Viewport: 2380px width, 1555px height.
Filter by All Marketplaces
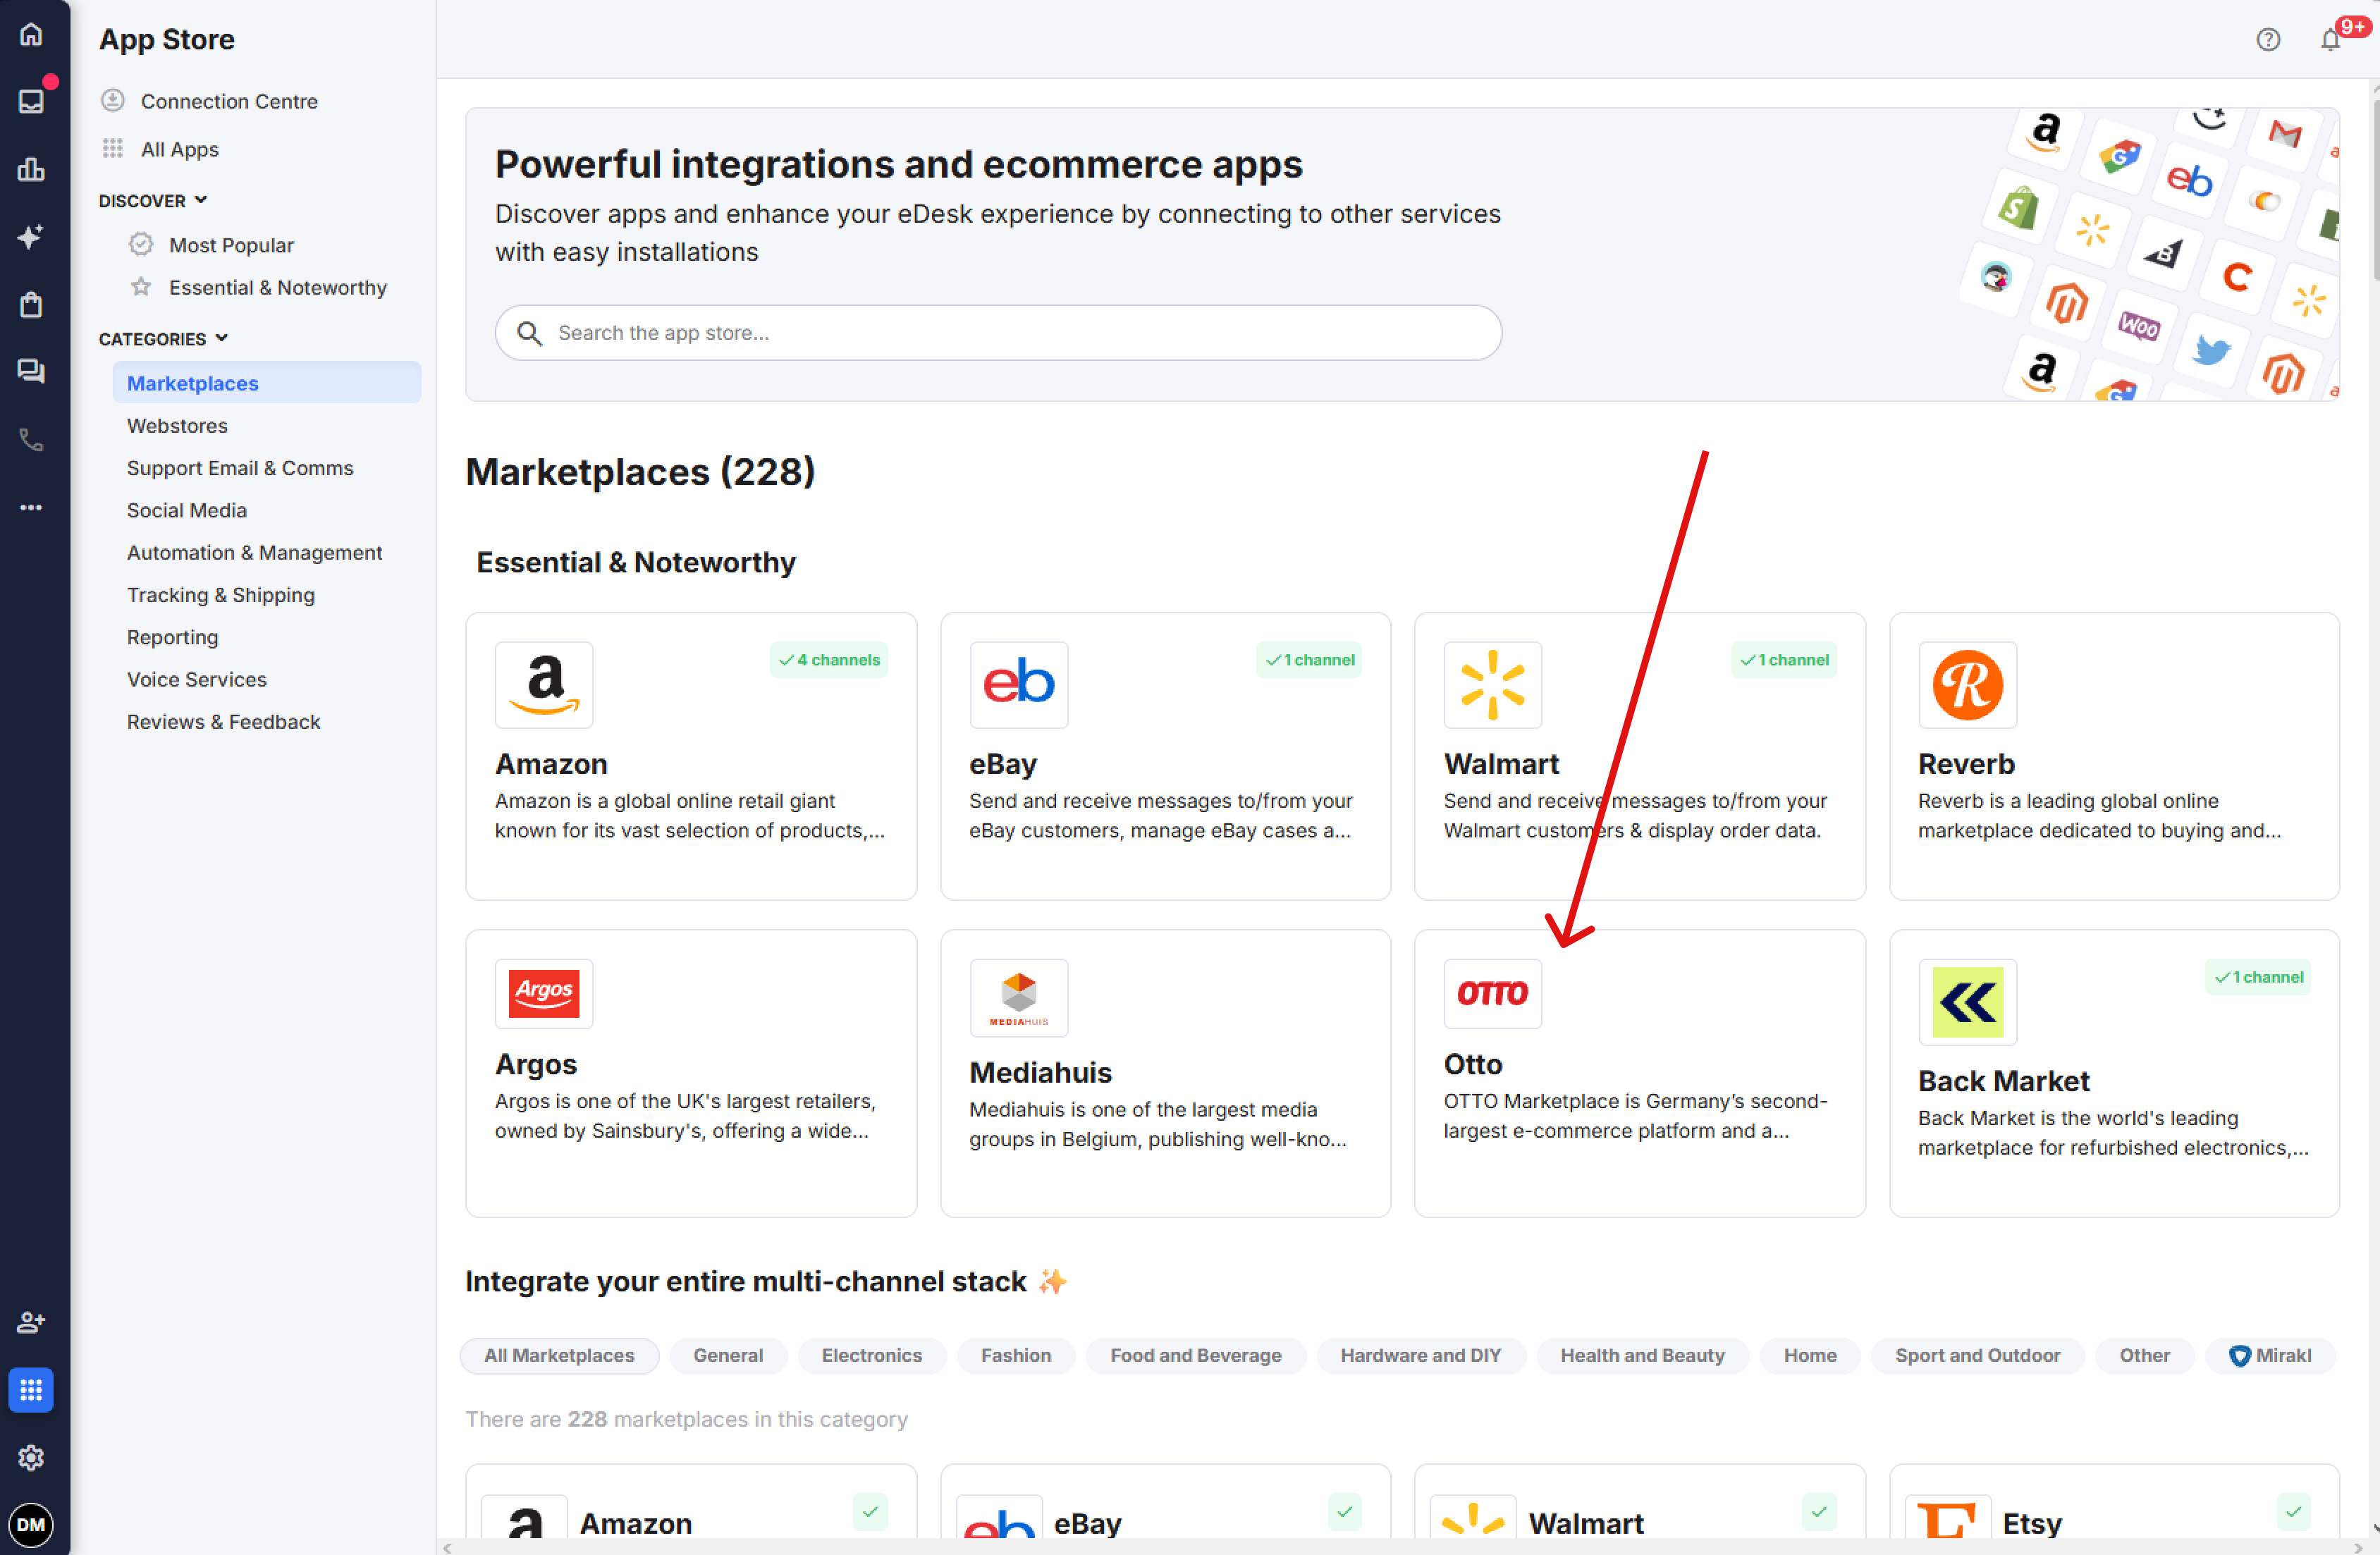(x=559, y=1355)
